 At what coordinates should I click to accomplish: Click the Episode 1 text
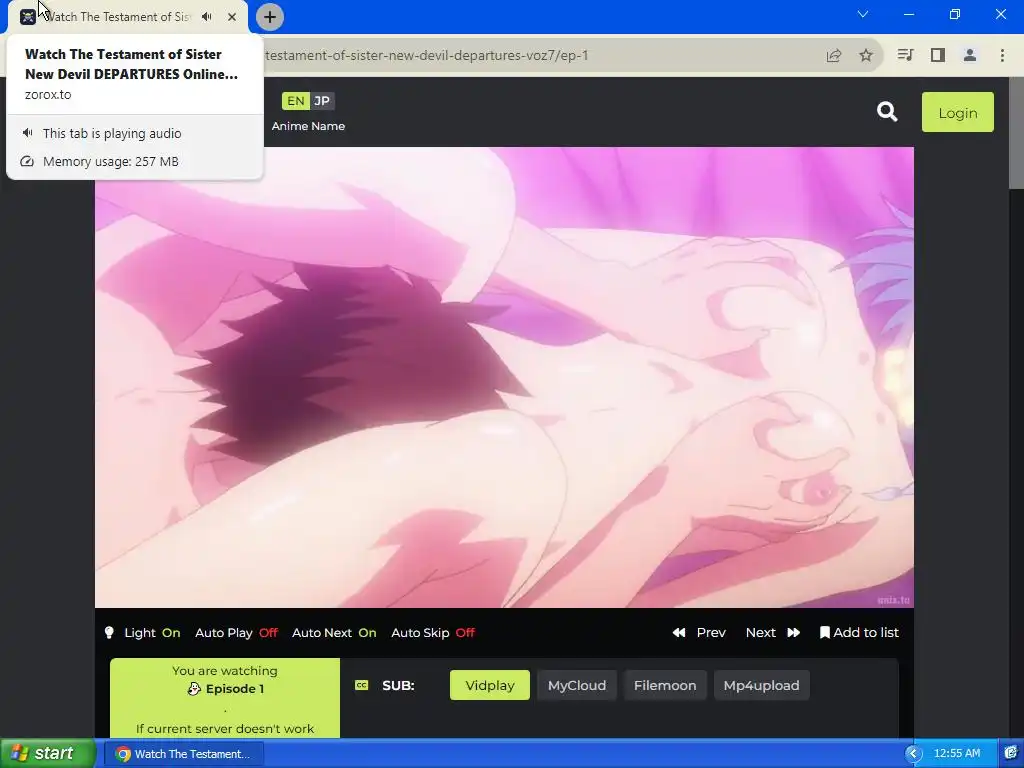234,689
